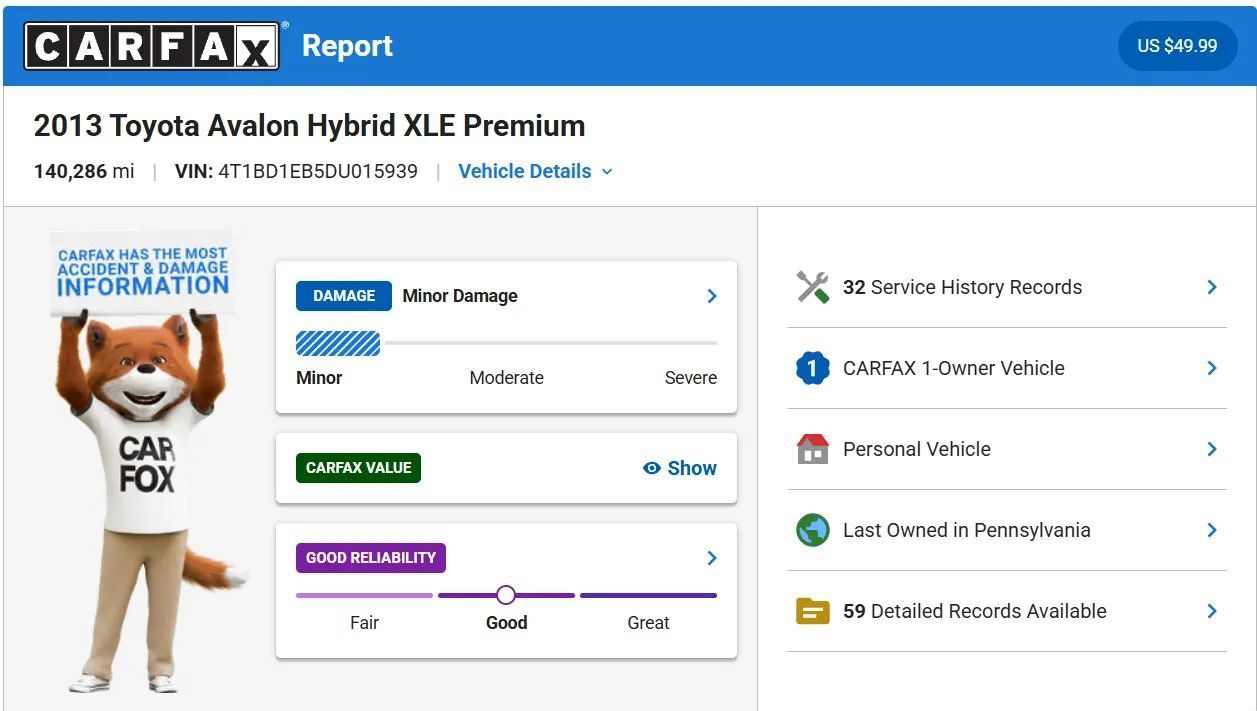Click the folder Detailed Records icon
1257x711 pixels.
click(812, 611)
